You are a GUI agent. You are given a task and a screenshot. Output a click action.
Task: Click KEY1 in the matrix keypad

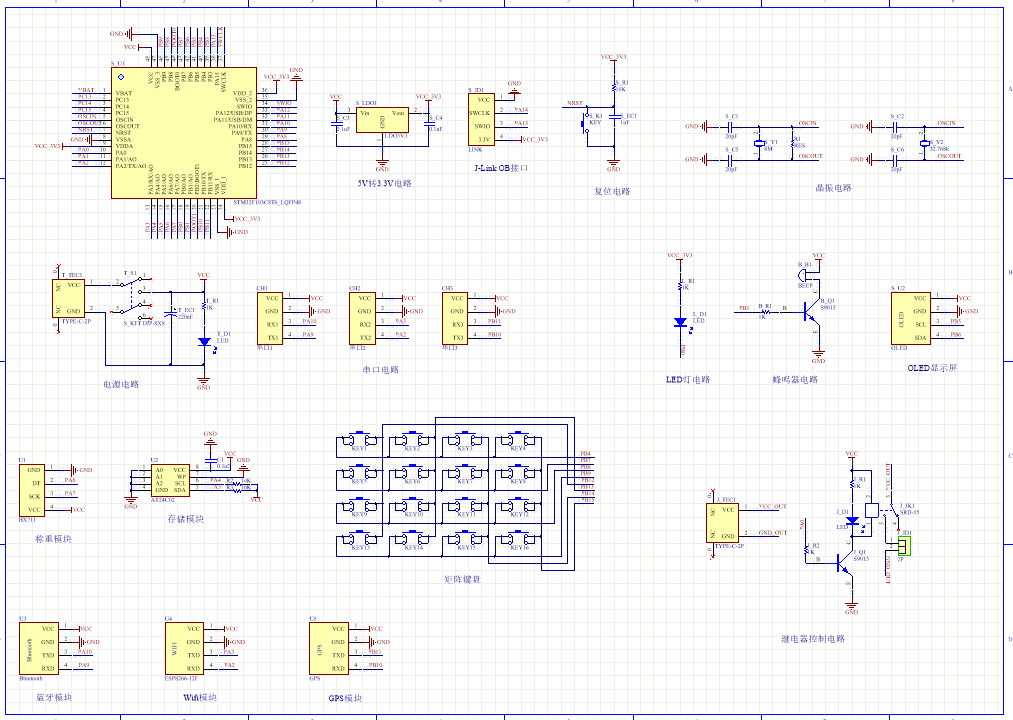coord(358,440)
